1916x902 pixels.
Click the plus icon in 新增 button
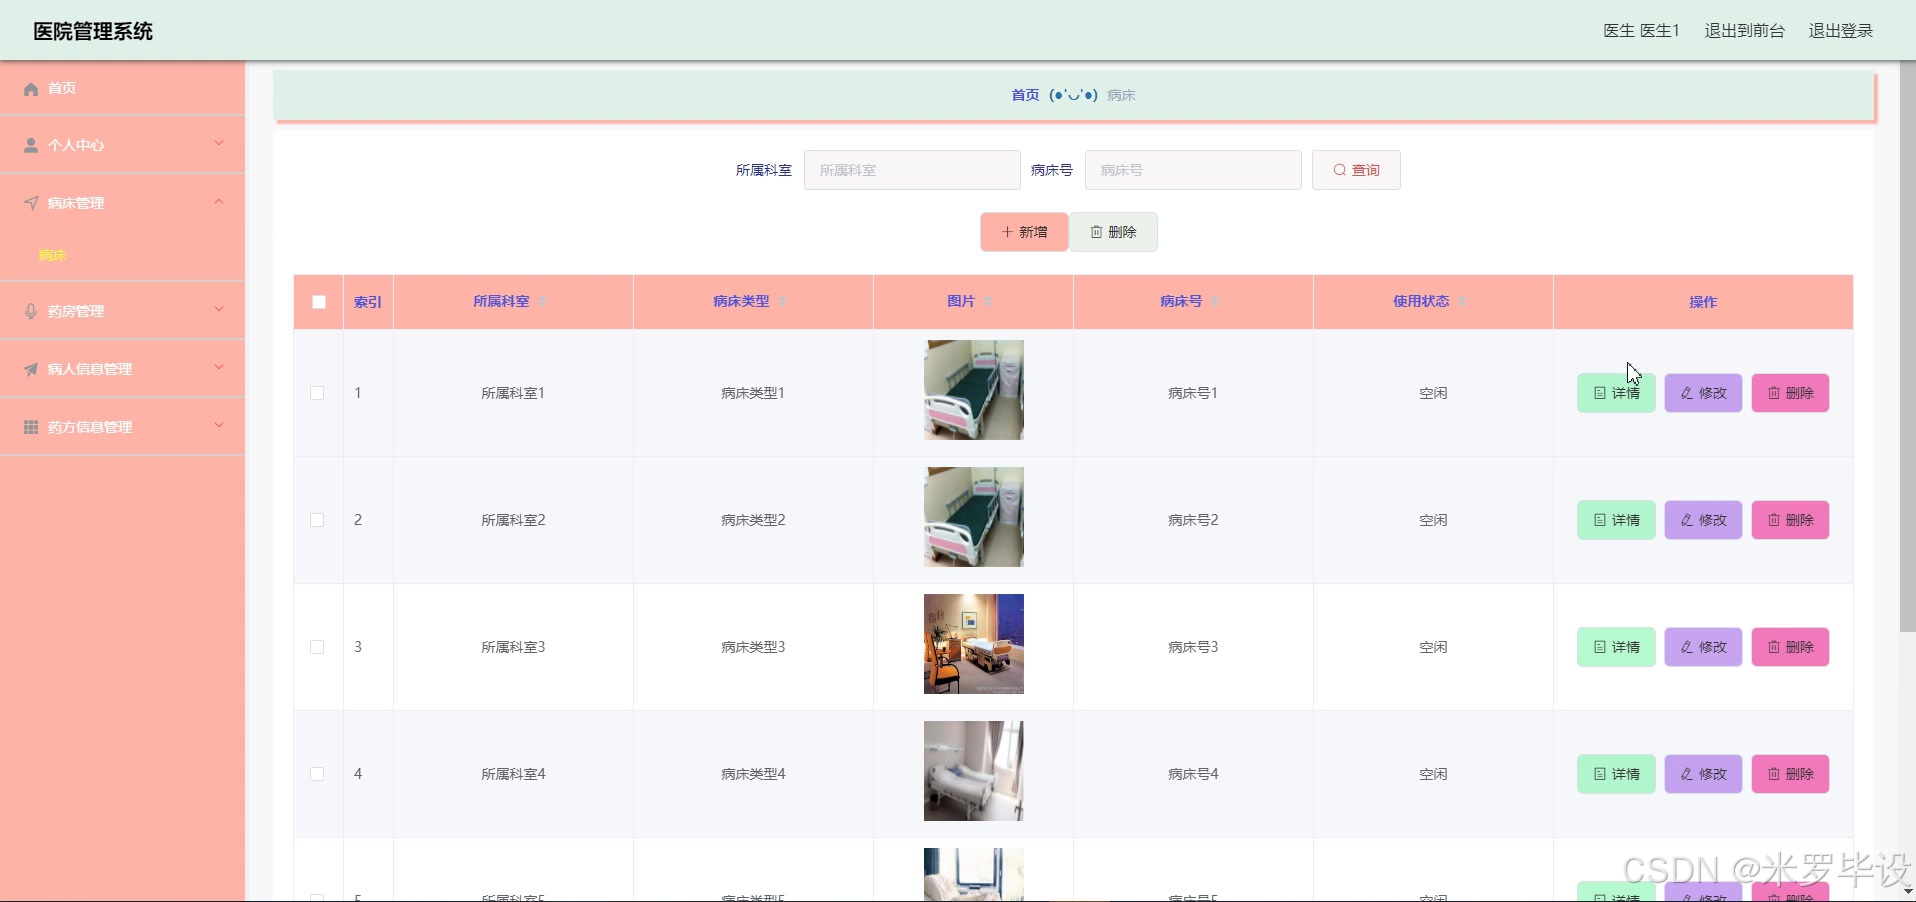(1007, 232)
